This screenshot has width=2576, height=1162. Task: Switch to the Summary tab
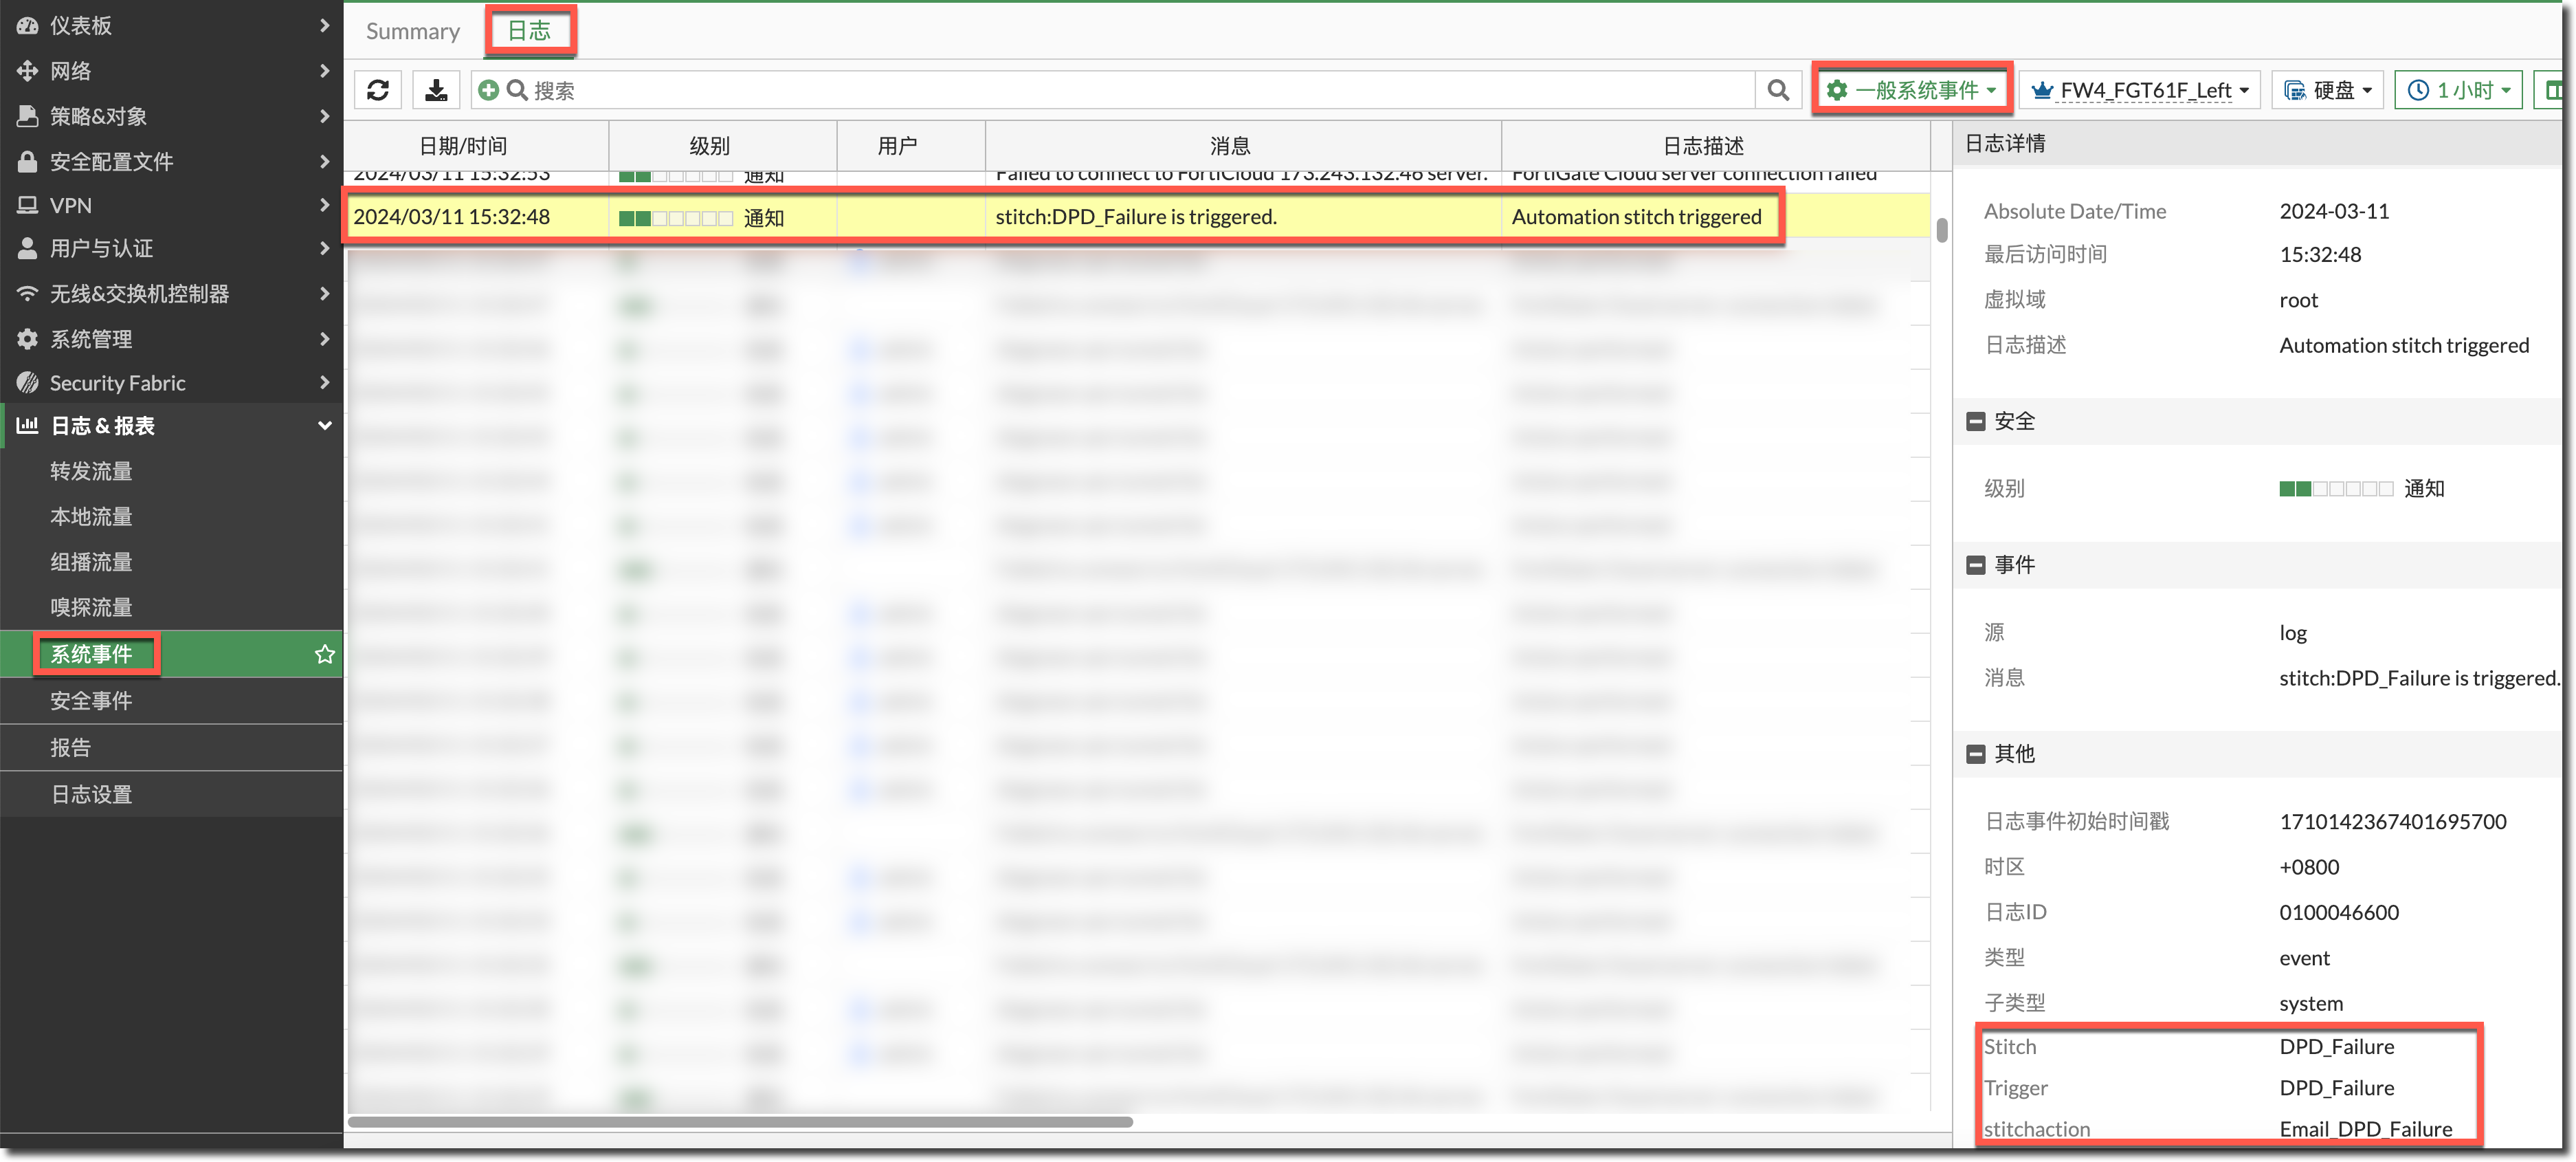412,31
